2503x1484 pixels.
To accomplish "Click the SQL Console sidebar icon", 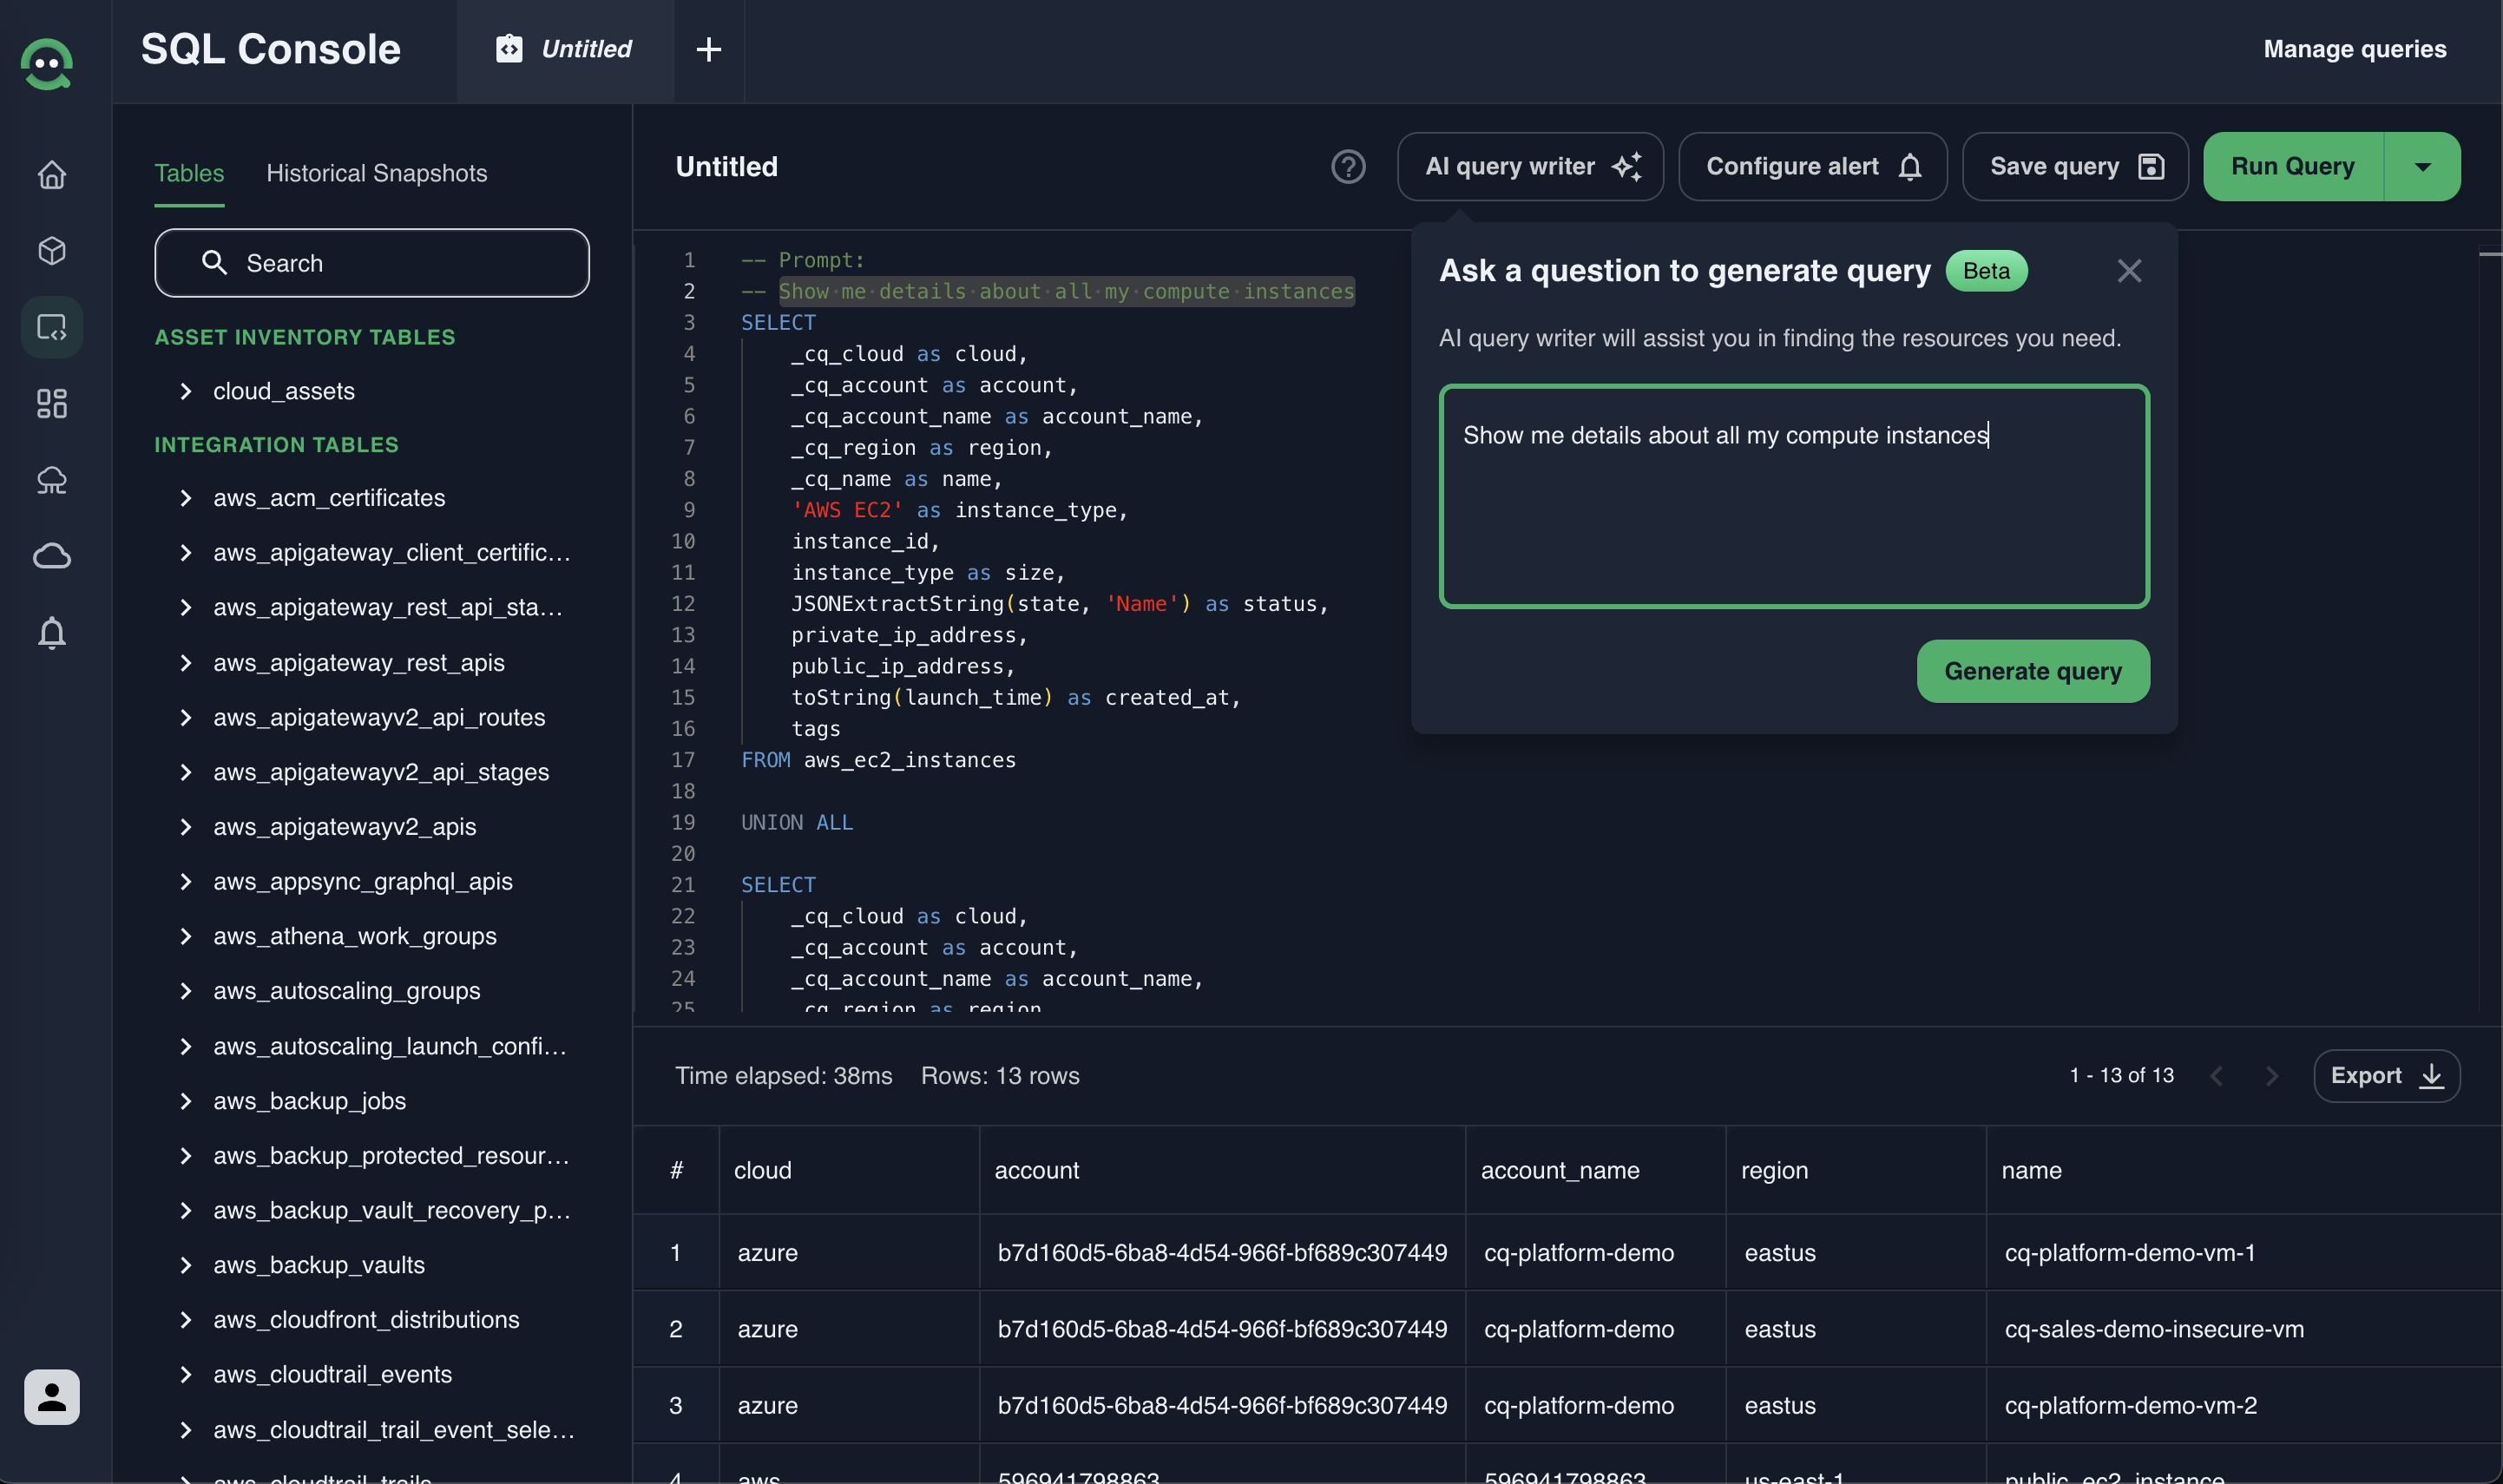I will pyautogui.click(x=52, y=327).
